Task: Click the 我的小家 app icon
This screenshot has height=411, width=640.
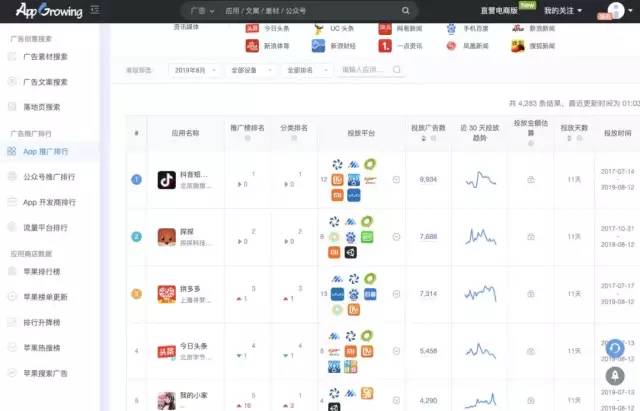Action: [167, 400]
